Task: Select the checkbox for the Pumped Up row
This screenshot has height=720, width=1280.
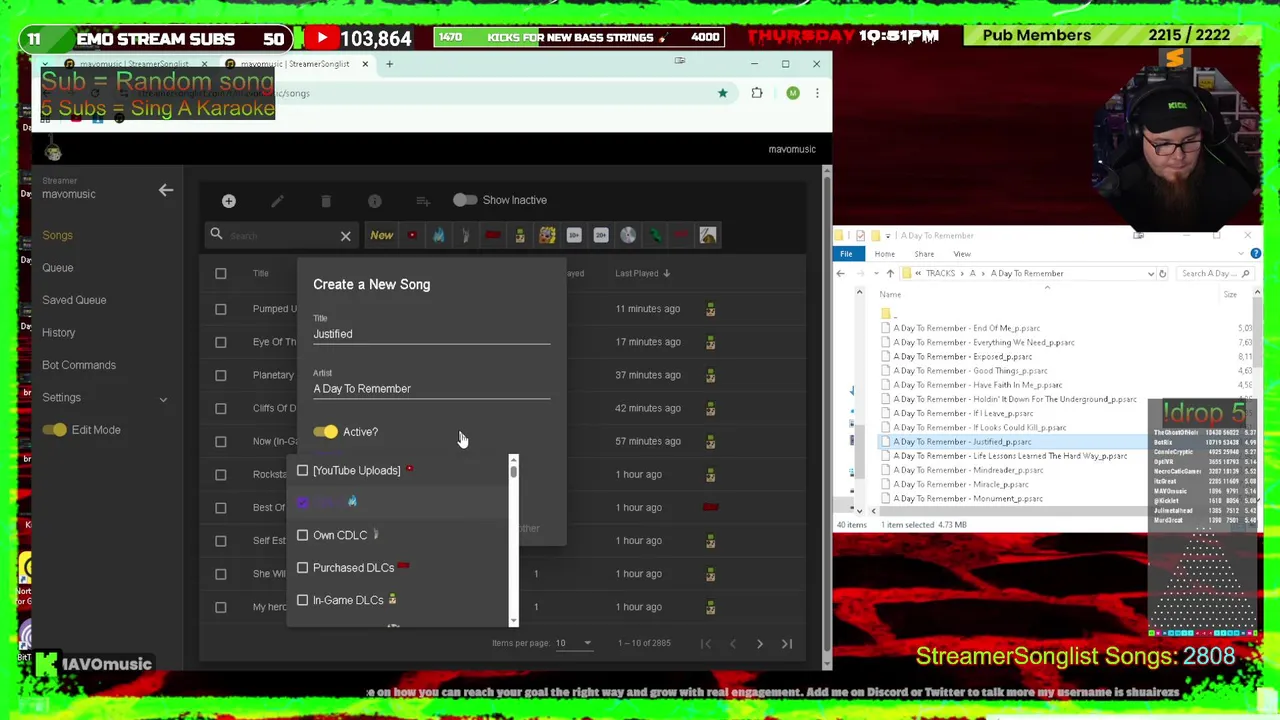Action: coord(221,309)
